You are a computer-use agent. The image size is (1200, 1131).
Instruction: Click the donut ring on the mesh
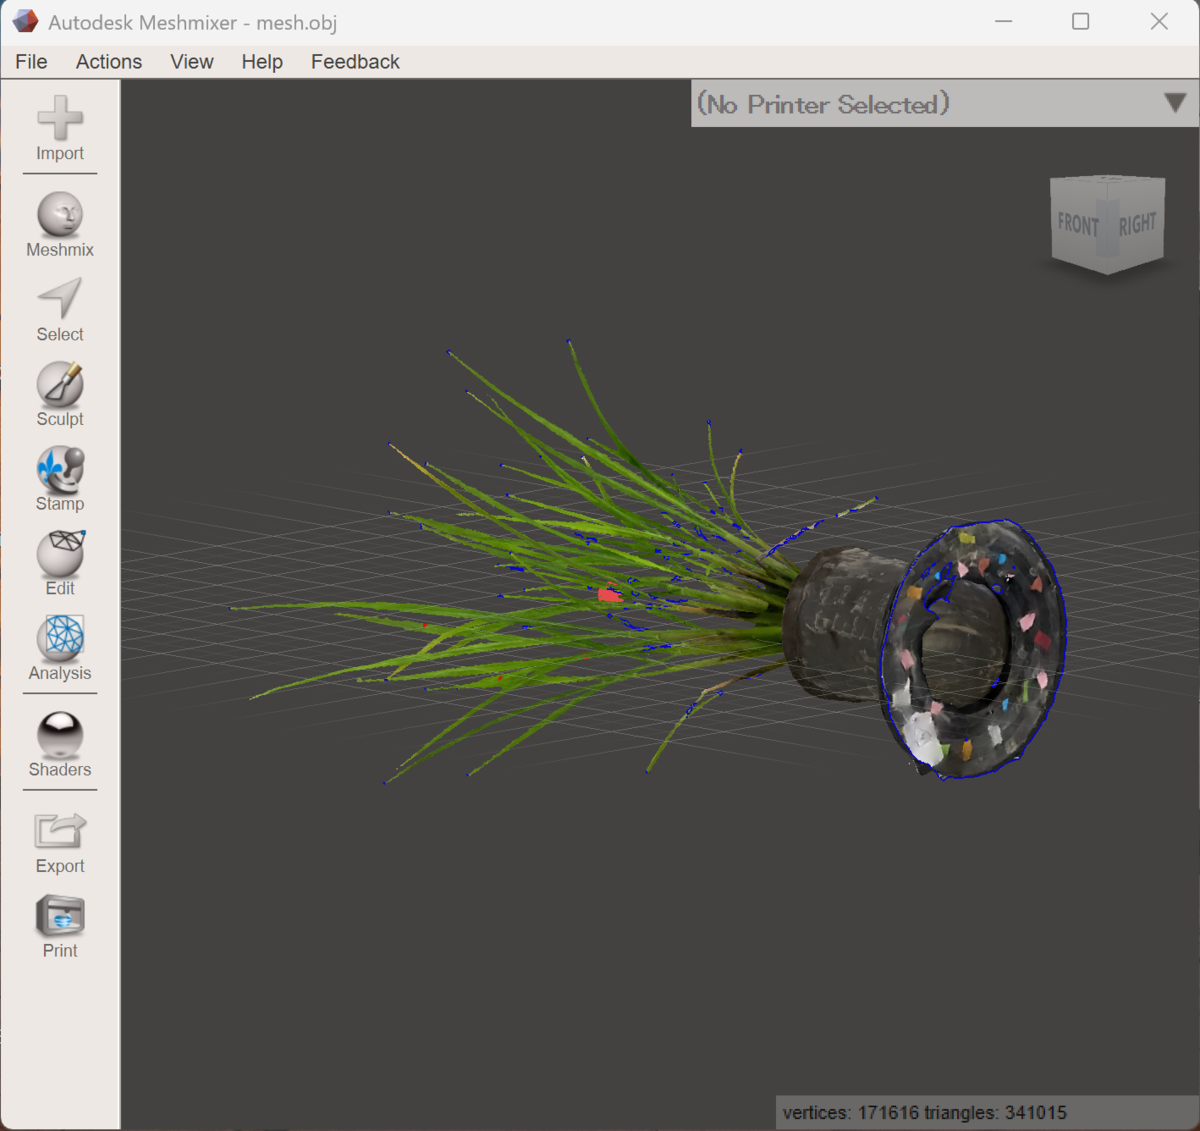973,648
